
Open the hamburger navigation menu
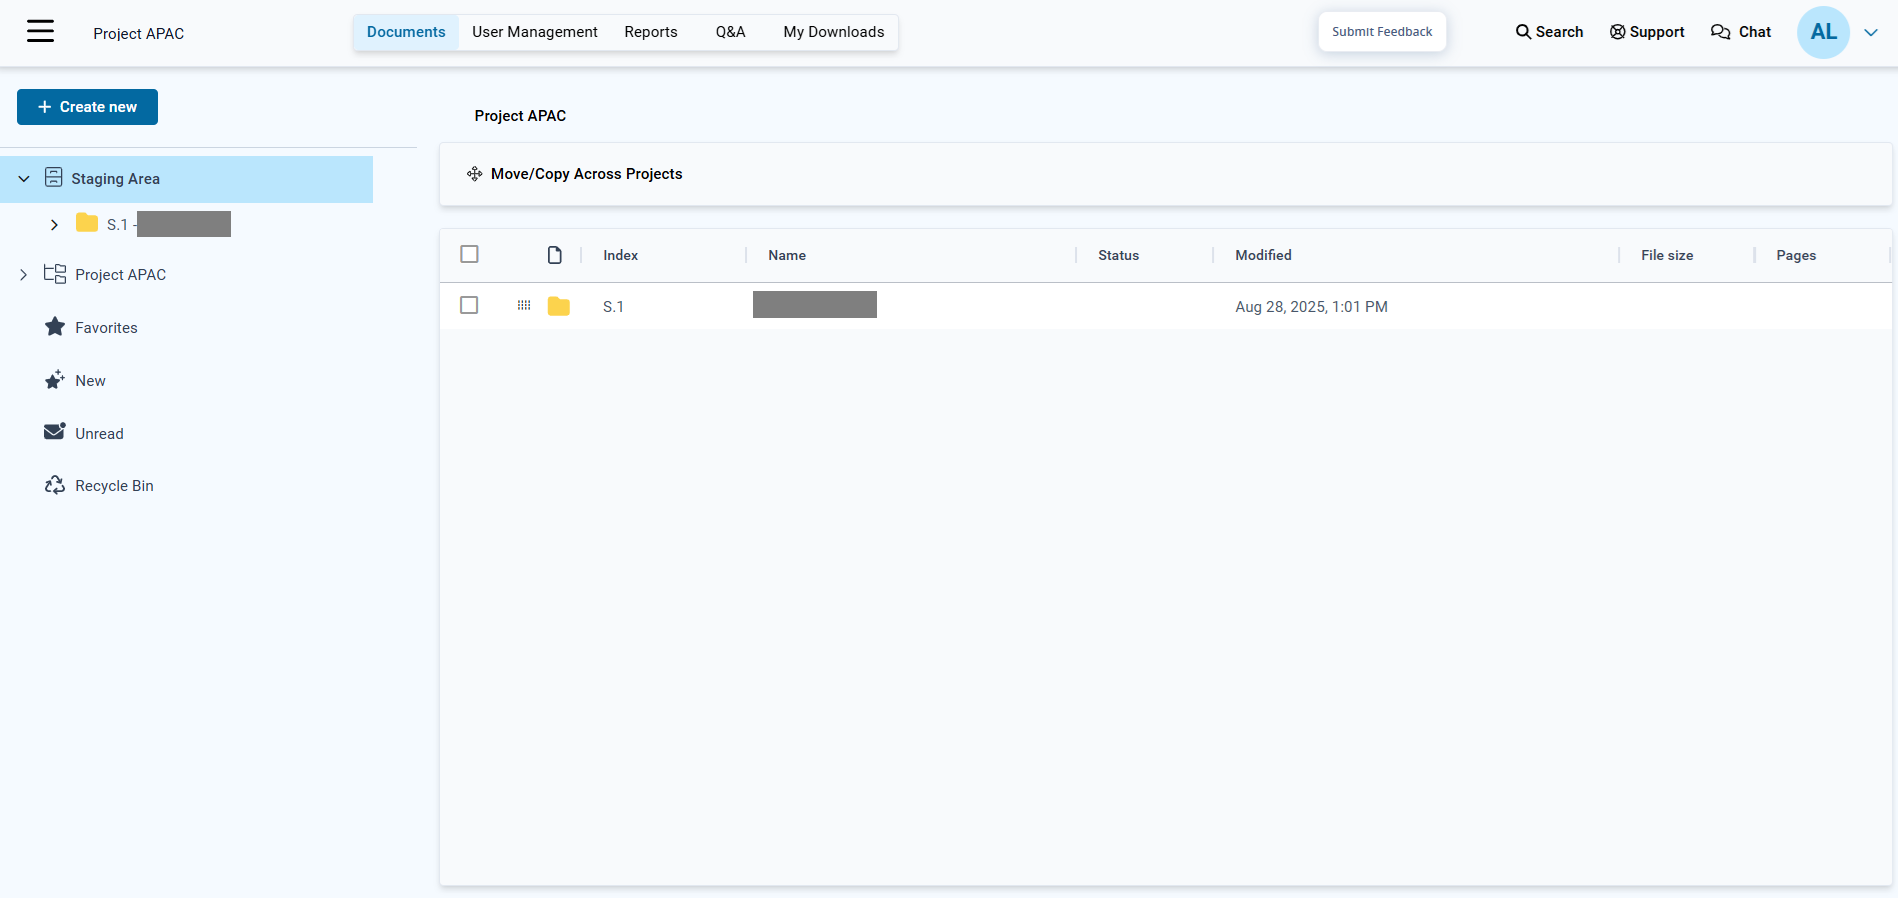pos(40,32)
